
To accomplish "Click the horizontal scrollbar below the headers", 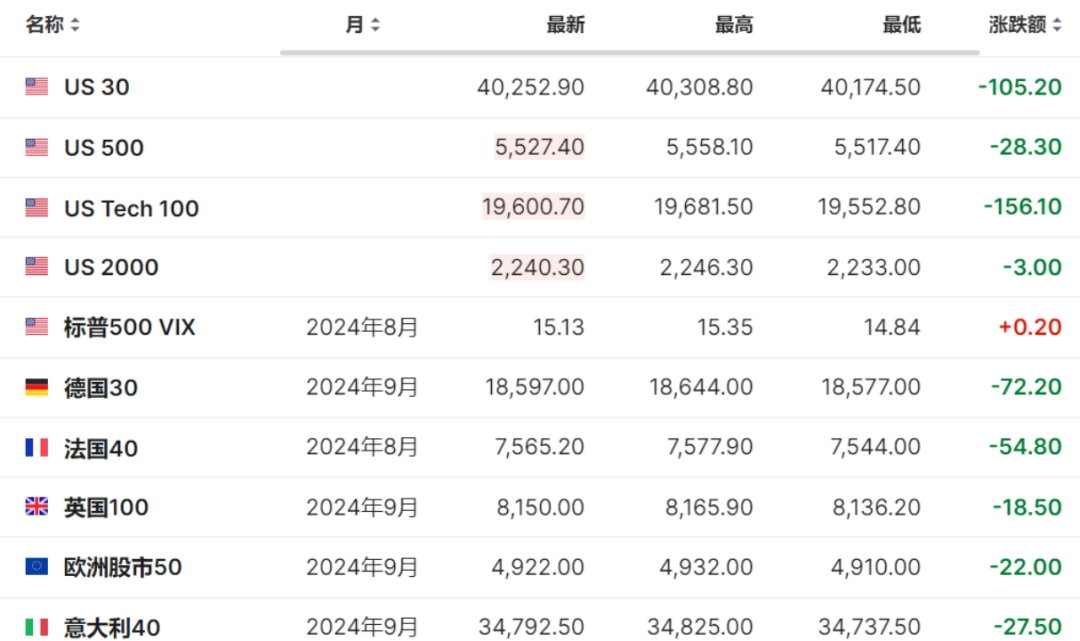I will coord(630,52).
